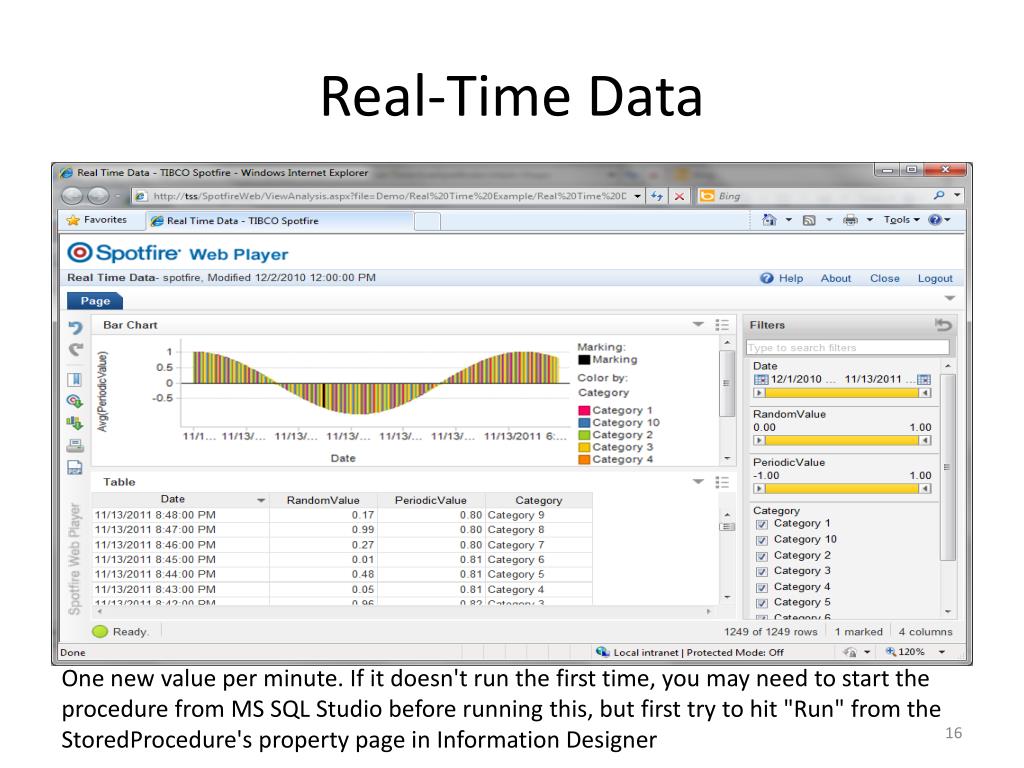
Task: Click the Filters panel vertical scrollbar
Action: tap(948, 466)
